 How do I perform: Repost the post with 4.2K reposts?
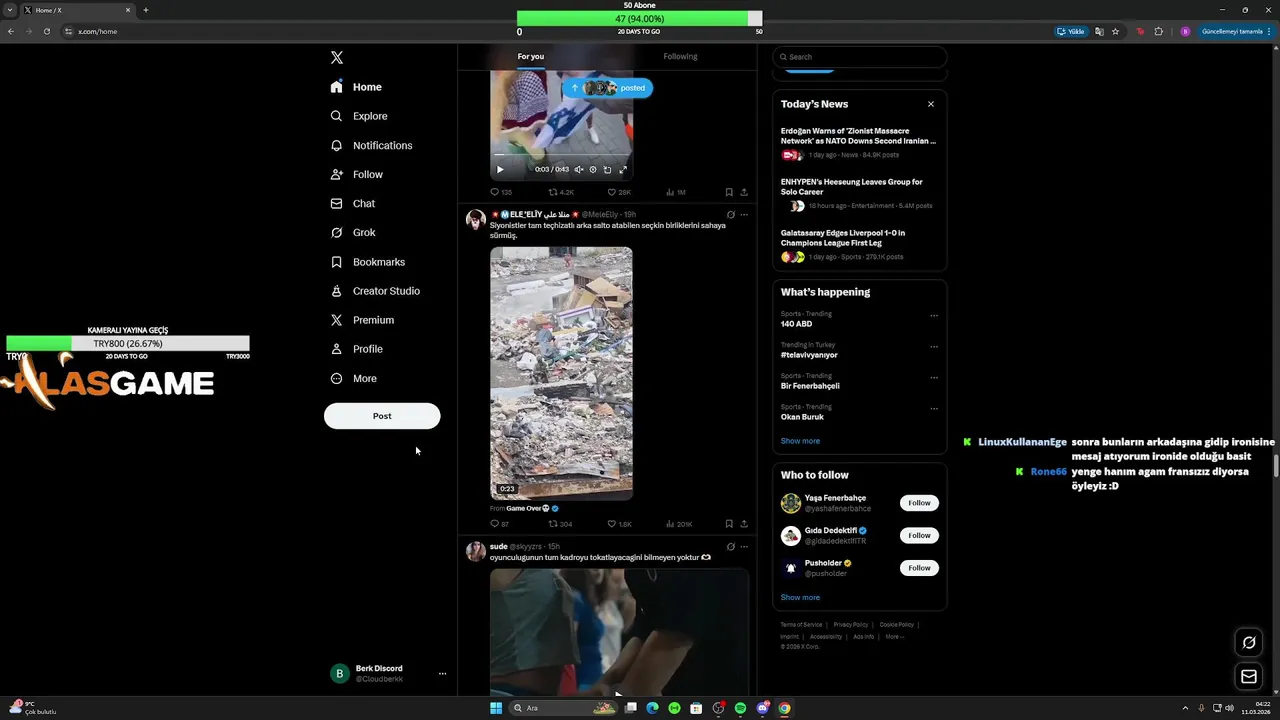[561, 192]
